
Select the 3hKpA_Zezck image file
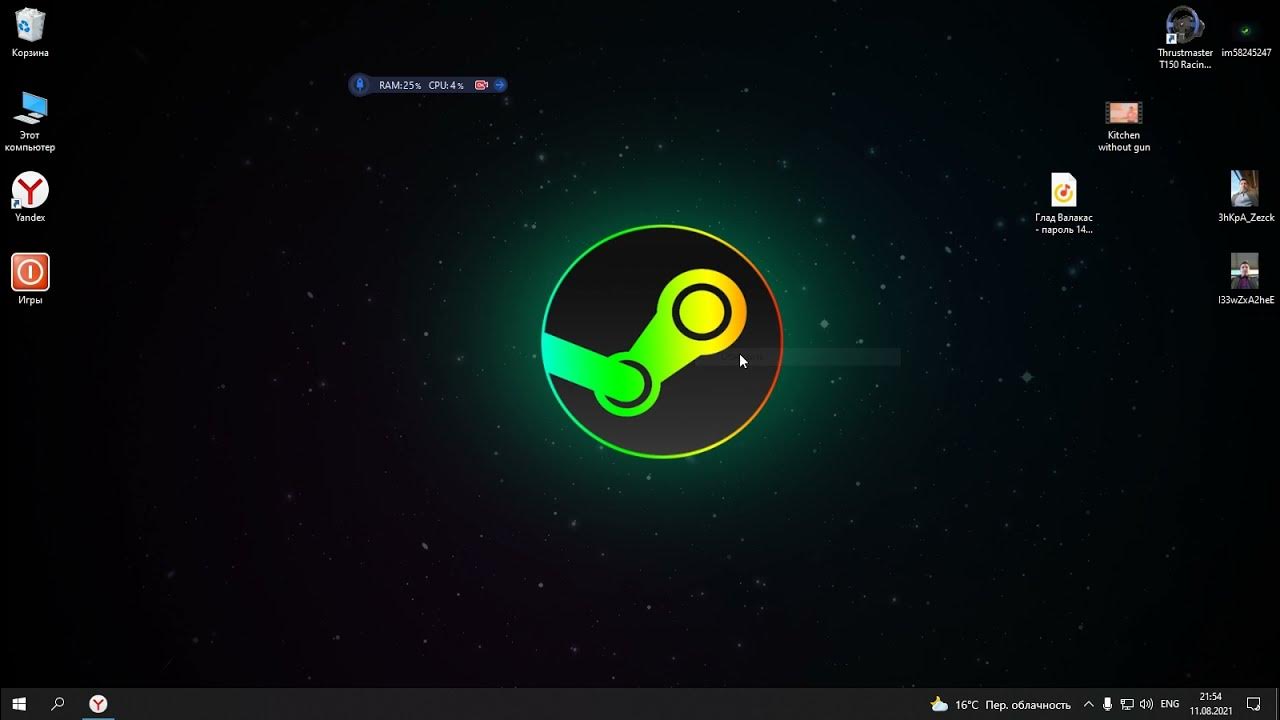point(1245,196)
